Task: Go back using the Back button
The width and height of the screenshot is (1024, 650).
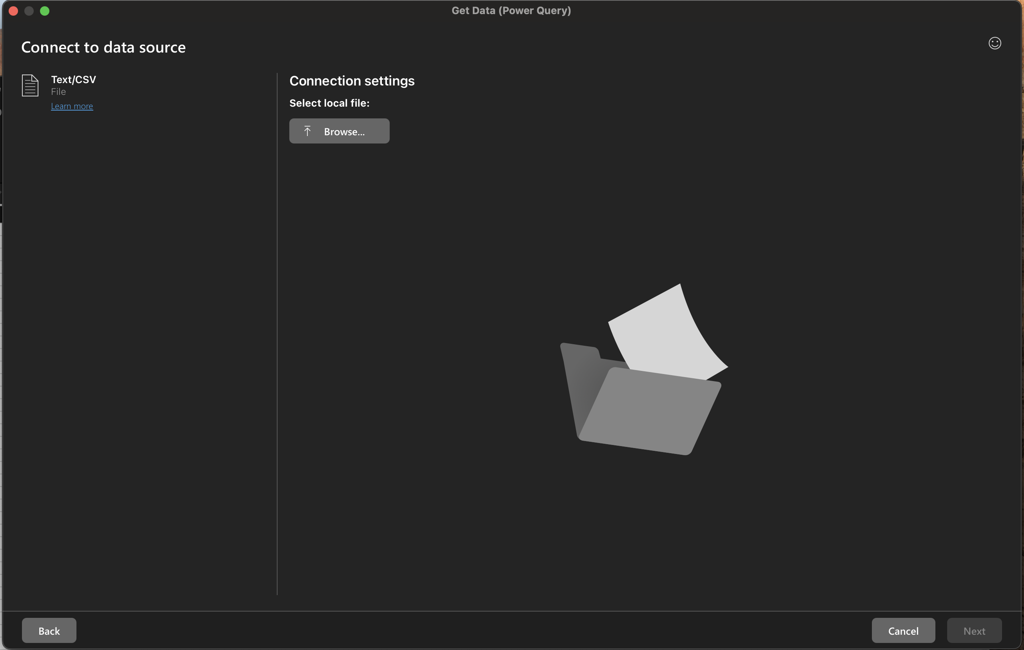Action: click(49, 631)
